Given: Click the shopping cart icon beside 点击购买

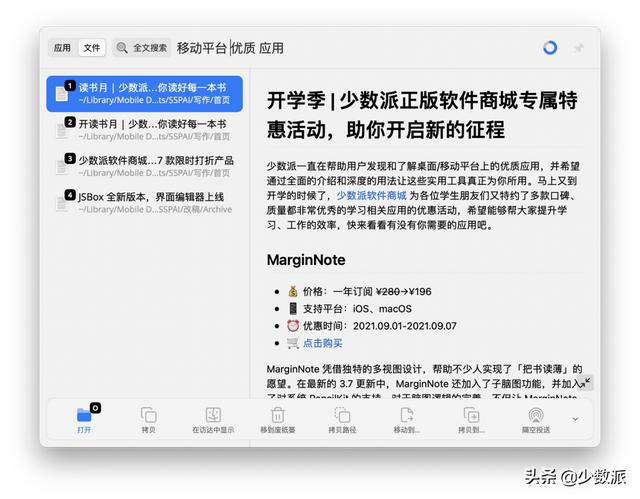Looking at the screenshot, I should (x=293, y=343).
